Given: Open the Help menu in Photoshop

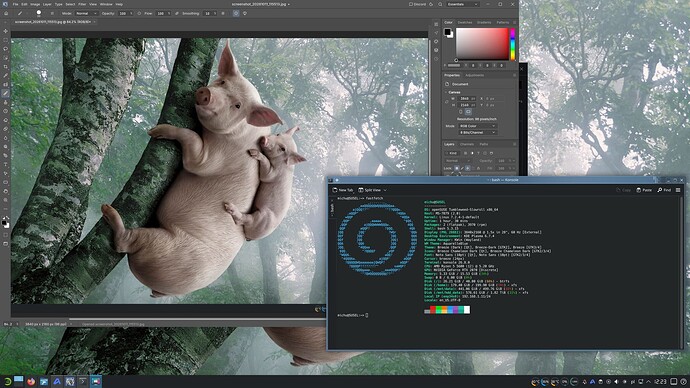Looking at the screenshot, I should [x=119, y=4].
